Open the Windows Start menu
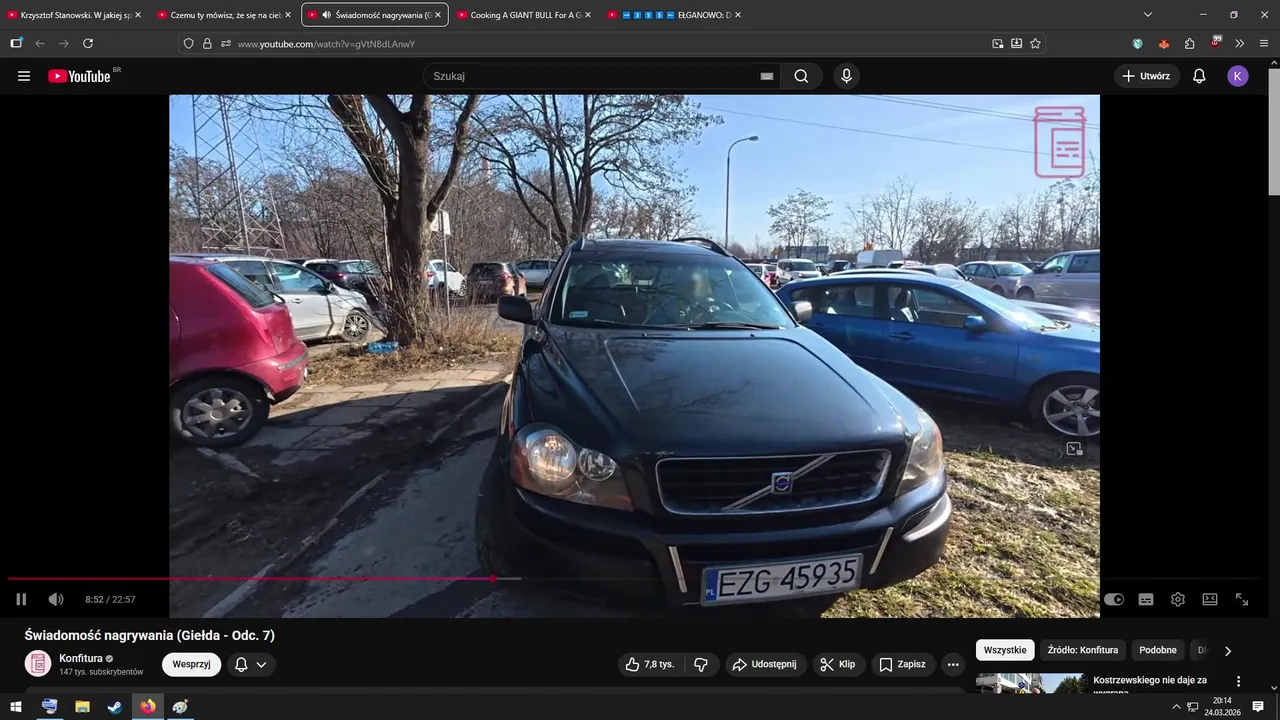The image size is (1280, 720). tap(16, 707)
